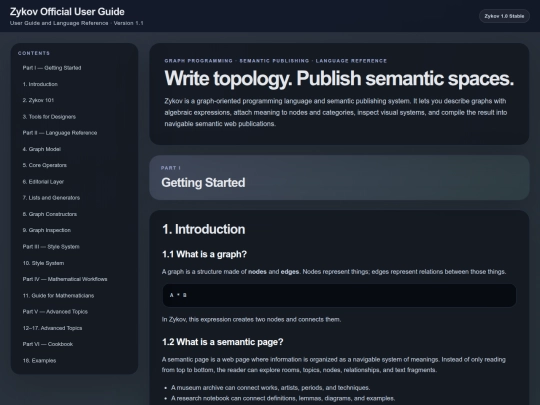The height and width of the screenshot is (405, 540).
Task: Click the bold word 'nodes' in paragraph
Action: point(257,272)
